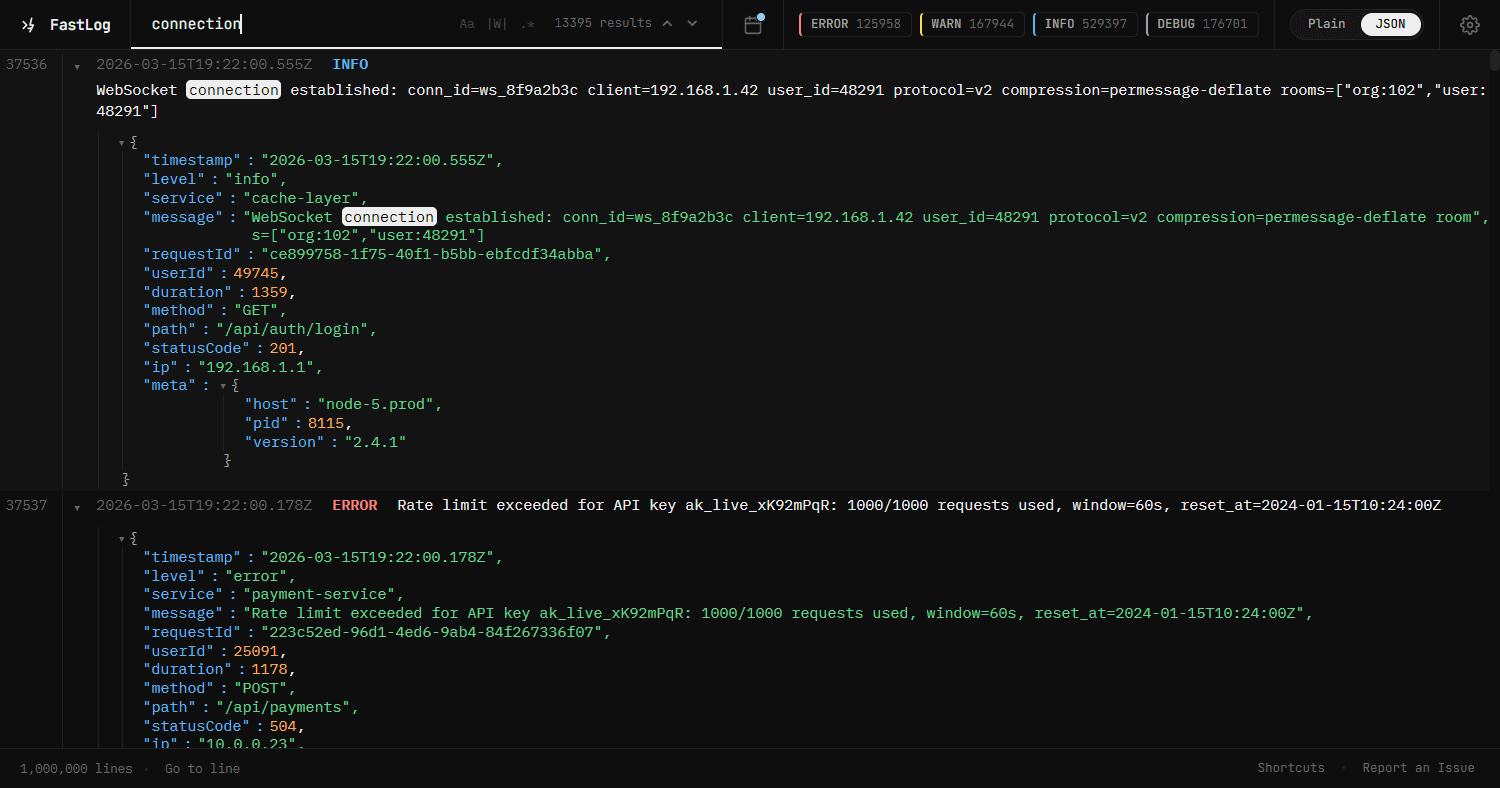Toggle whole word search option

pos(497,24)
